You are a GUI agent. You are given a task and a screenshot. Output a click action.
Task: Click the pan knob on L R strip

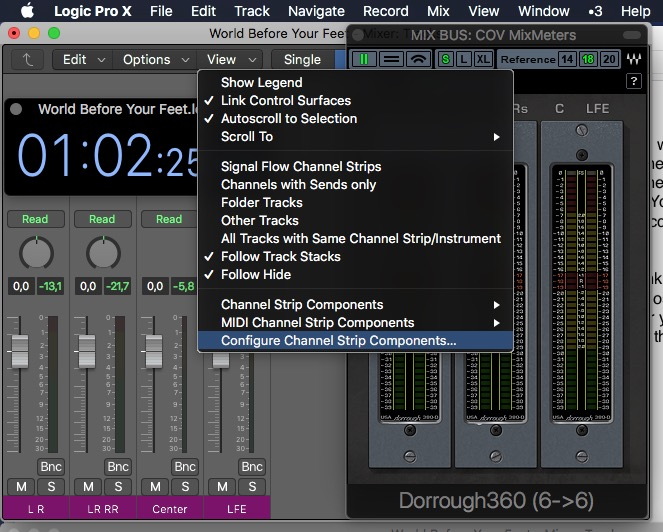tap(36, 253)
